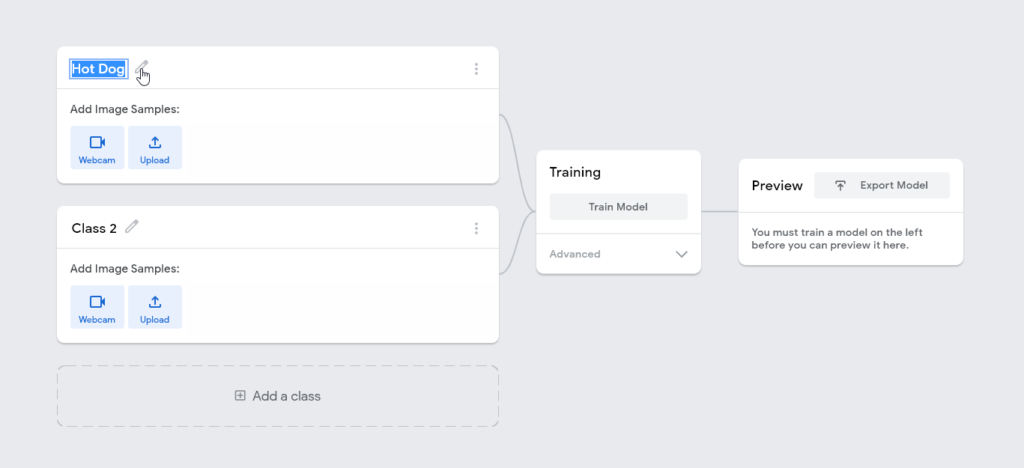Click the Export Model button text
Viewport: 1024px width, 468px height.
coord(894,185)
